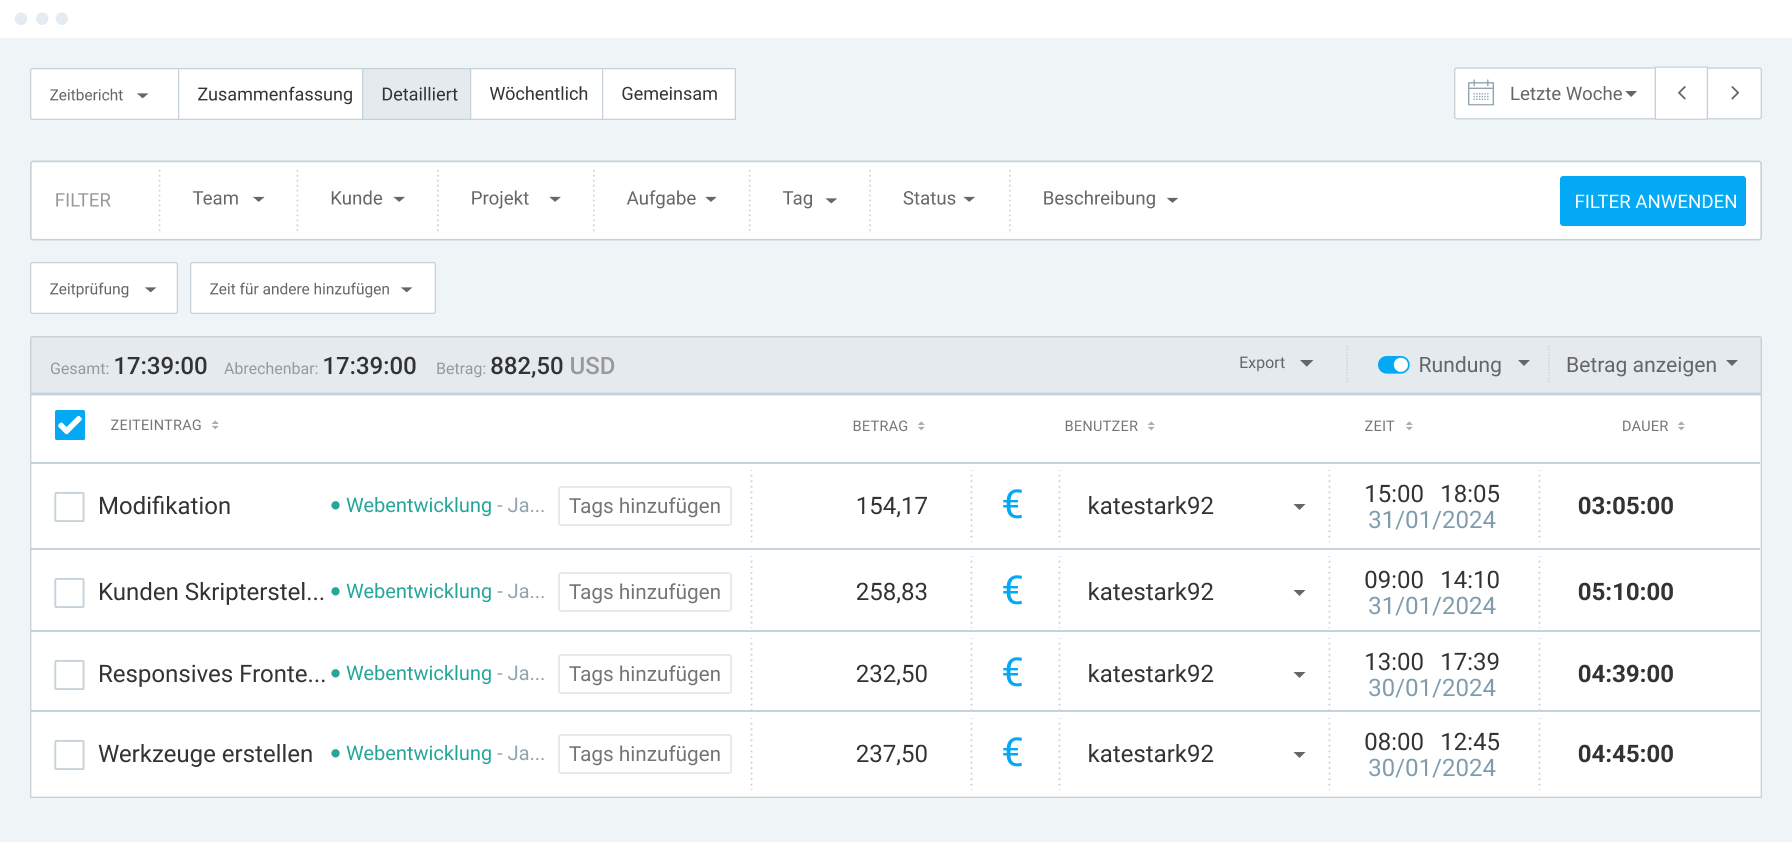Go to next week with right arrow
This screenshot has width=1792, height=842.
pos(1735,93)
